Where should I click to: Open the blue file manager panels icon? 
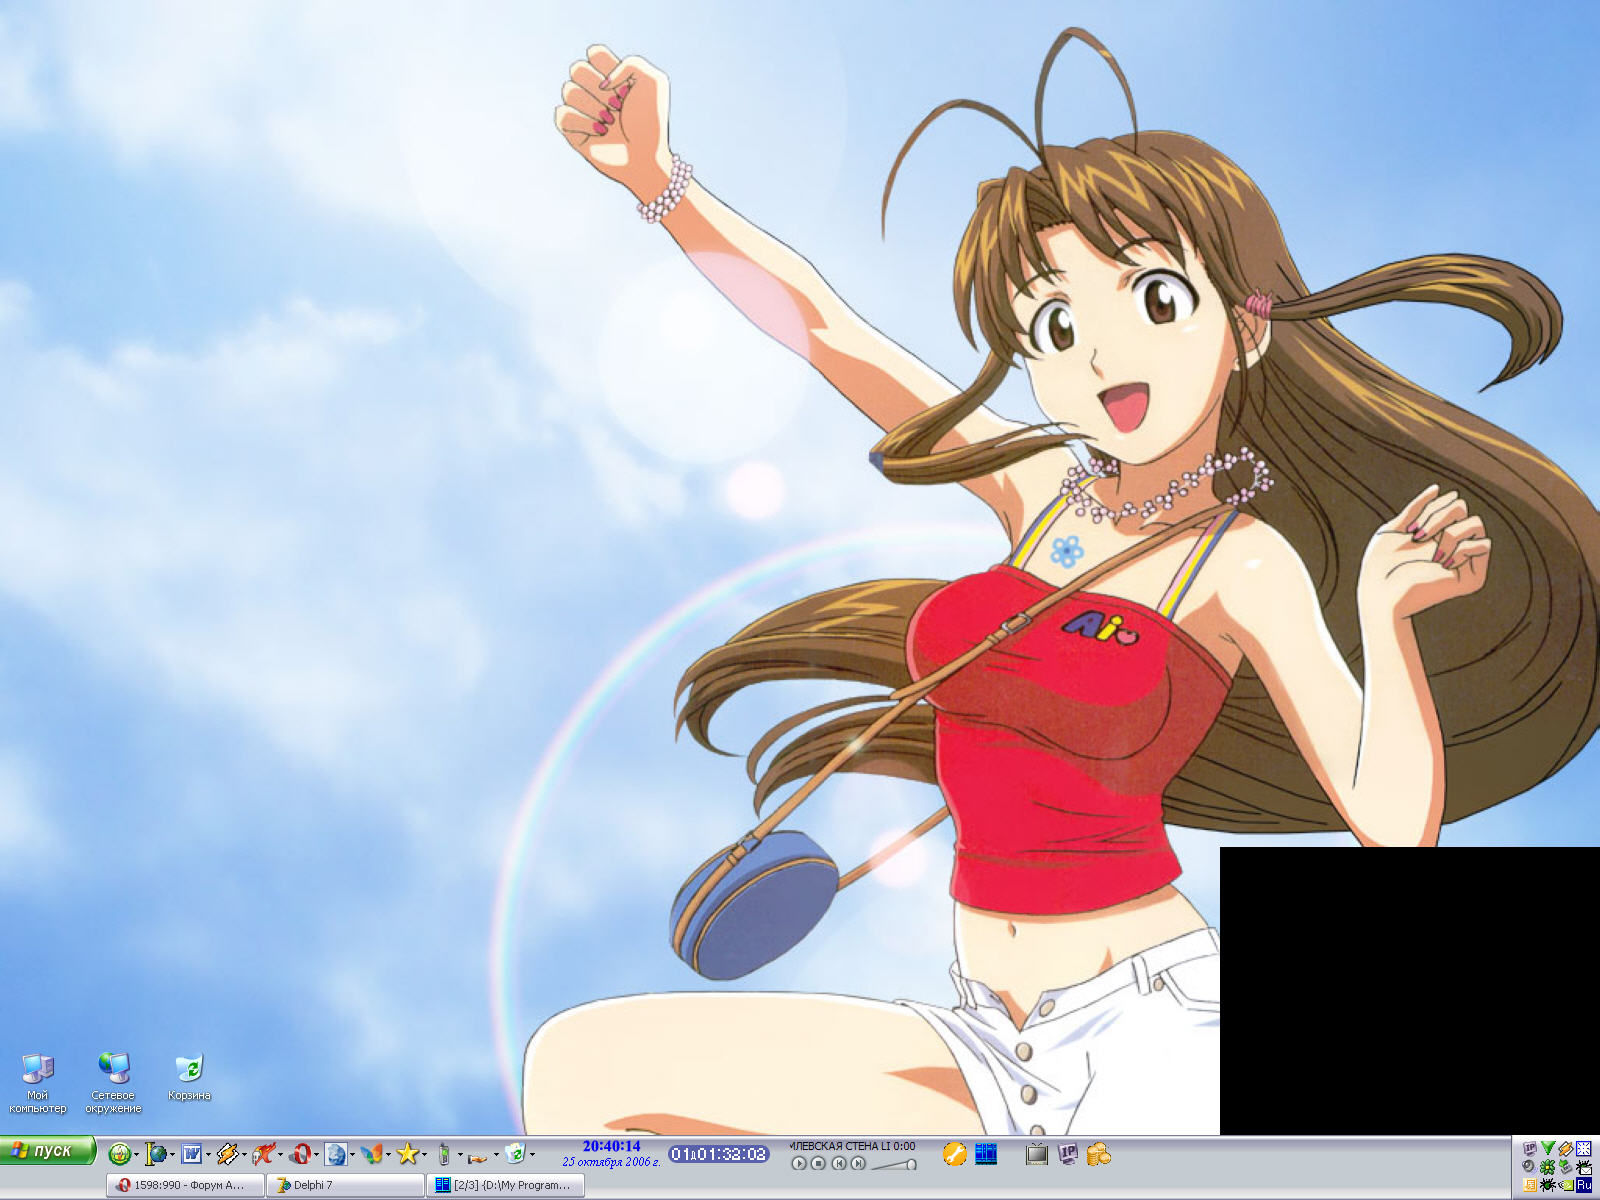[x=986, y=1154]
